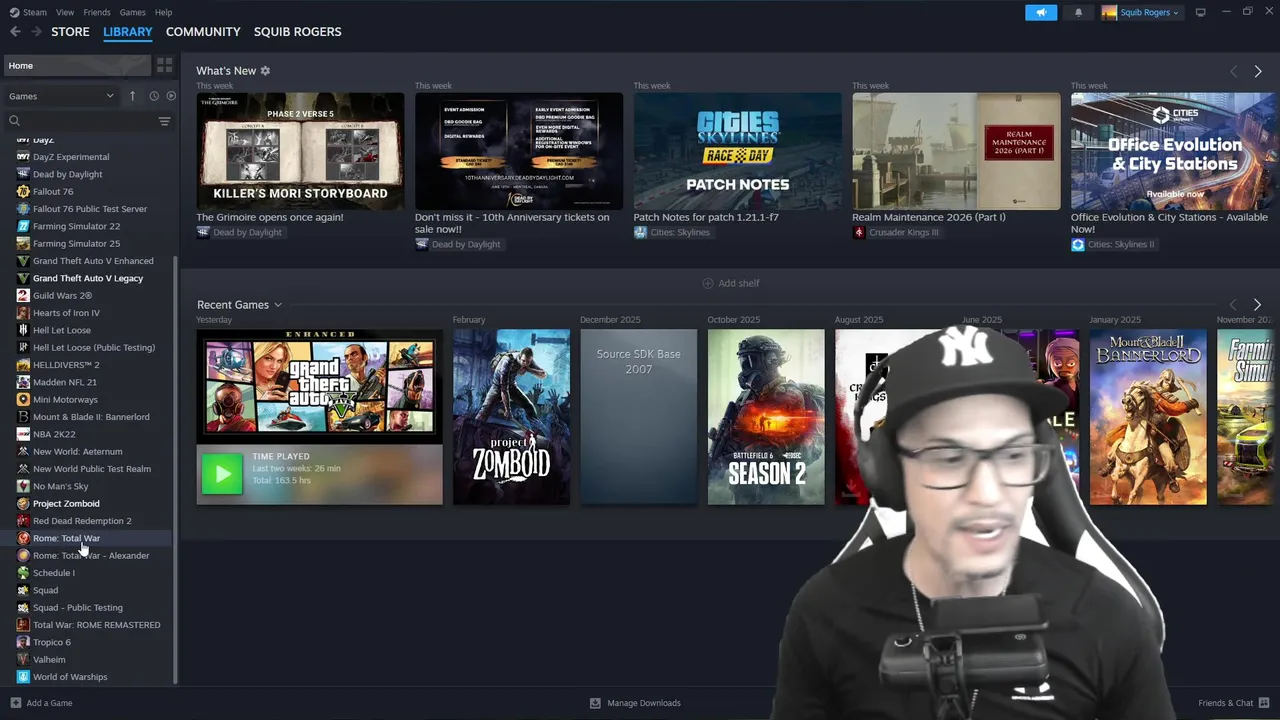Open Friends & Chat link
Viewport: 1280px width, 720px height.
tap(1225, 703)
